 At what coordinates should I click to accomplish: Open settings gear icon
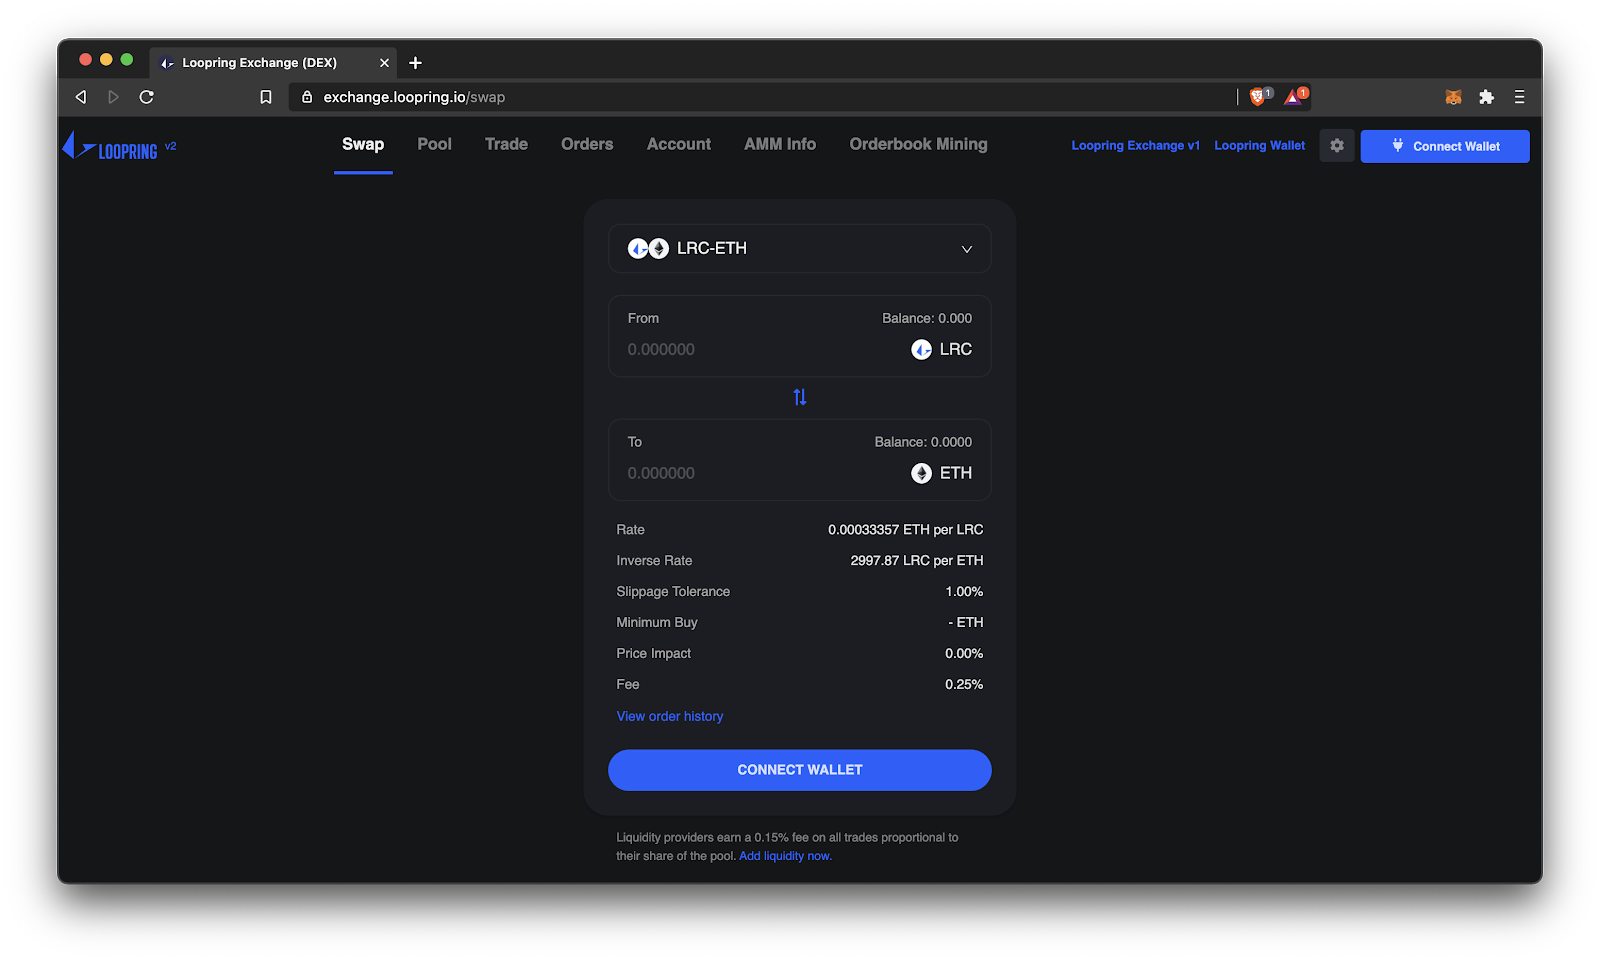click(1337, 146)
